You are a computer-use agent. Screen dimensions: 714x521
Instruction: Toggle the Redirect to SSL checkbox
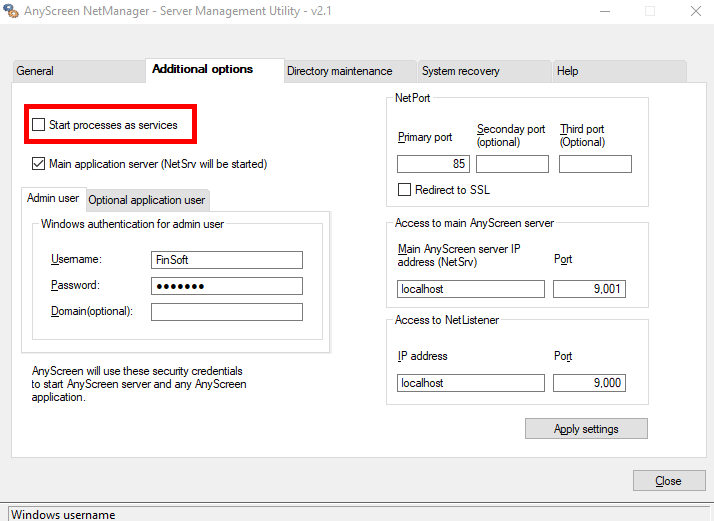tap(405, 190)
